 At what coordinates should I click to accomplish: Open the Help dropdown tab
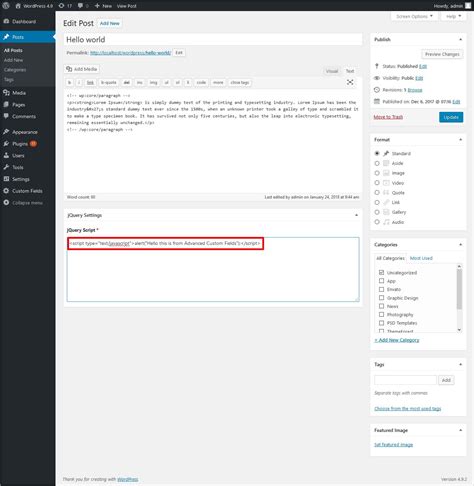coord(454,16)
